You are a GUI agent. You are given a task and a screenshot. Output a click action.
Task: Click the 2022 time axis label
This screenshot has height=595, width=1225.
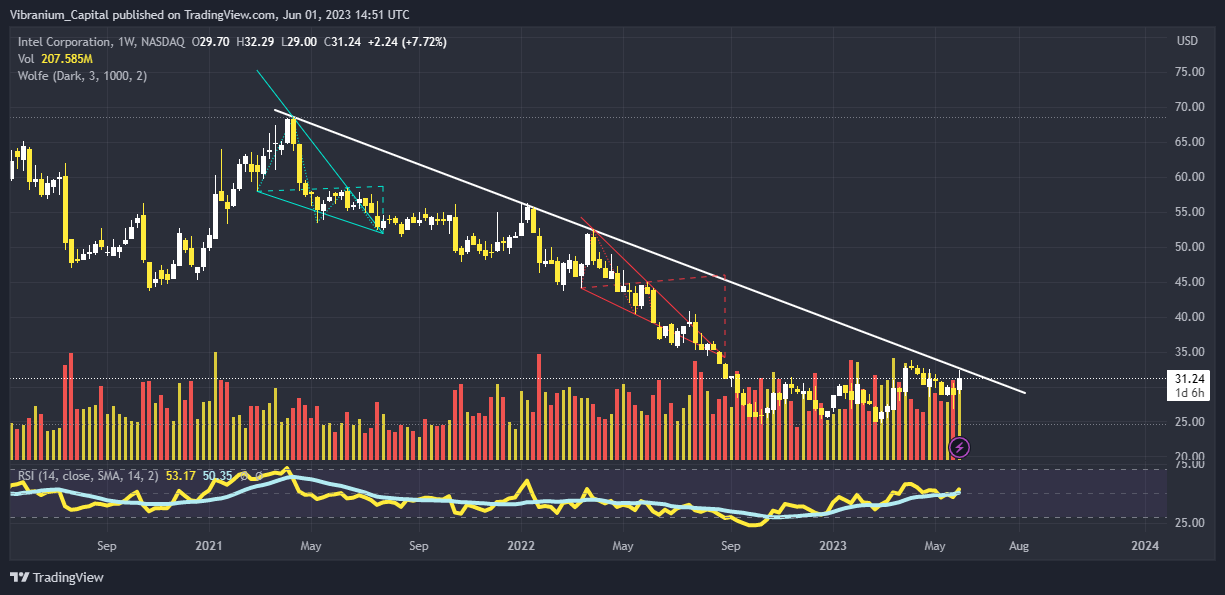click(x=521, y=546)
